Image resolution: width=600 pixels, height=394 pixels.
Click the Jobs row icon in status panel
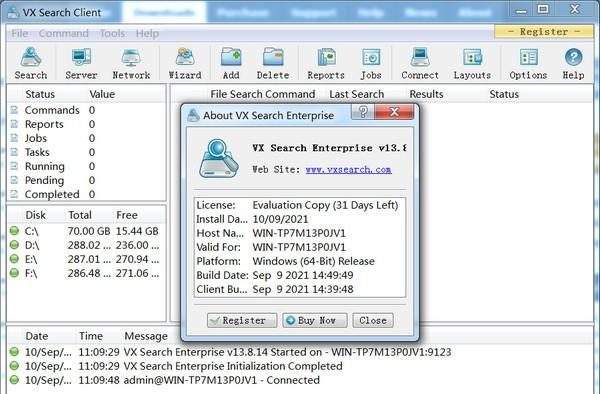tap(14, 138)
